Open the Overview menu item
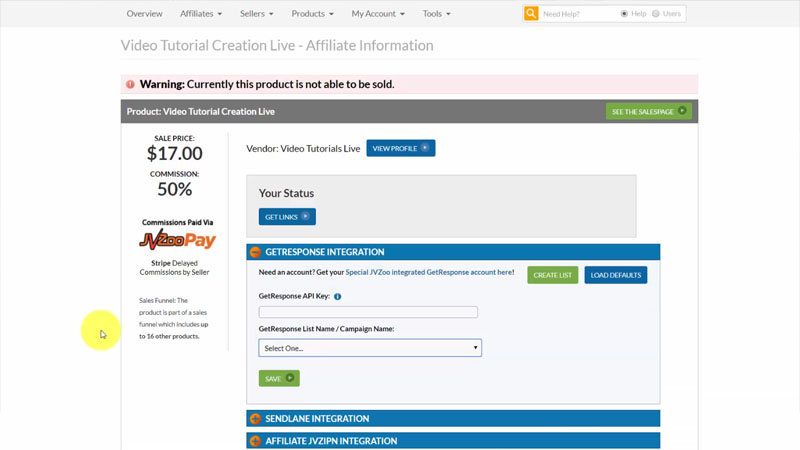The height and width of the screenshot is (450, 800). (x=145, y=14)
